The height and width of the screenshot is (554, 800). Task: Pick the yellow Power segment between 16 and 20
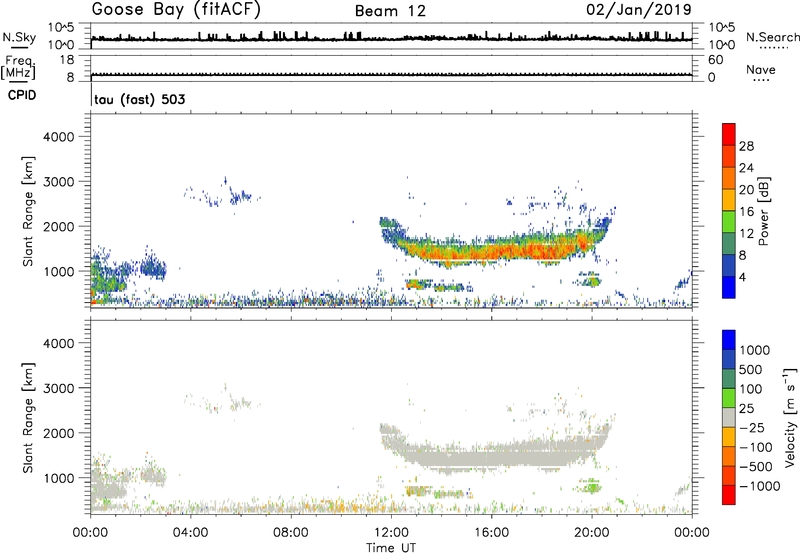729,200
